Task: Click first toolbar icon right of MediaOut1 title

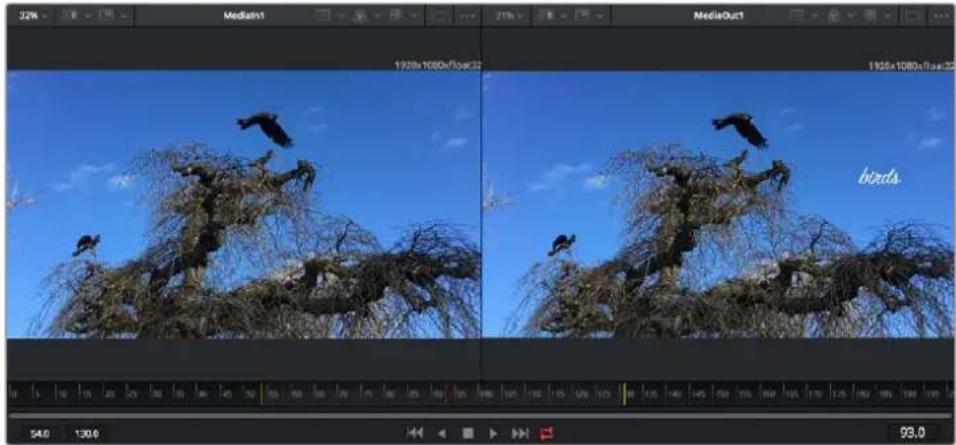Action: coord(799,16)
